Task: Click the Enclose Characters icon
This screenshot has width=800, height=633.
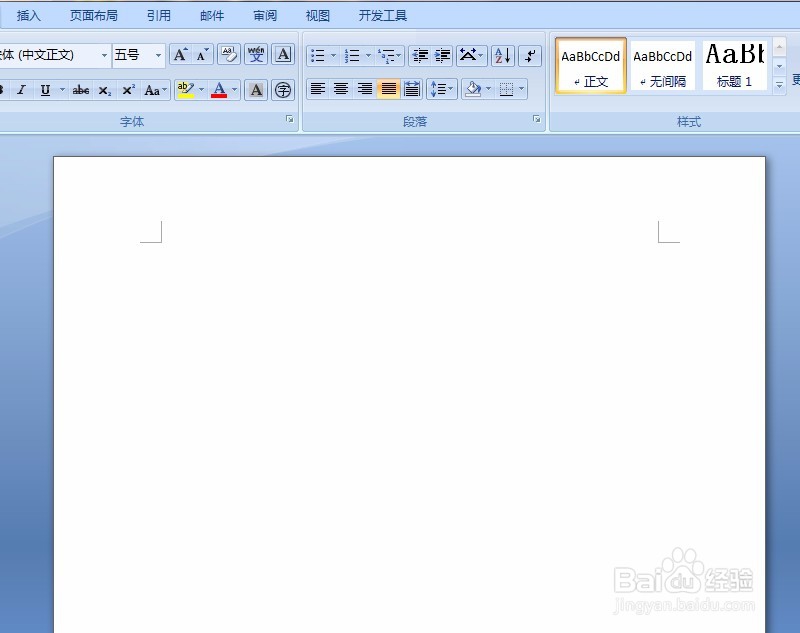Action: tap(282, 90)
